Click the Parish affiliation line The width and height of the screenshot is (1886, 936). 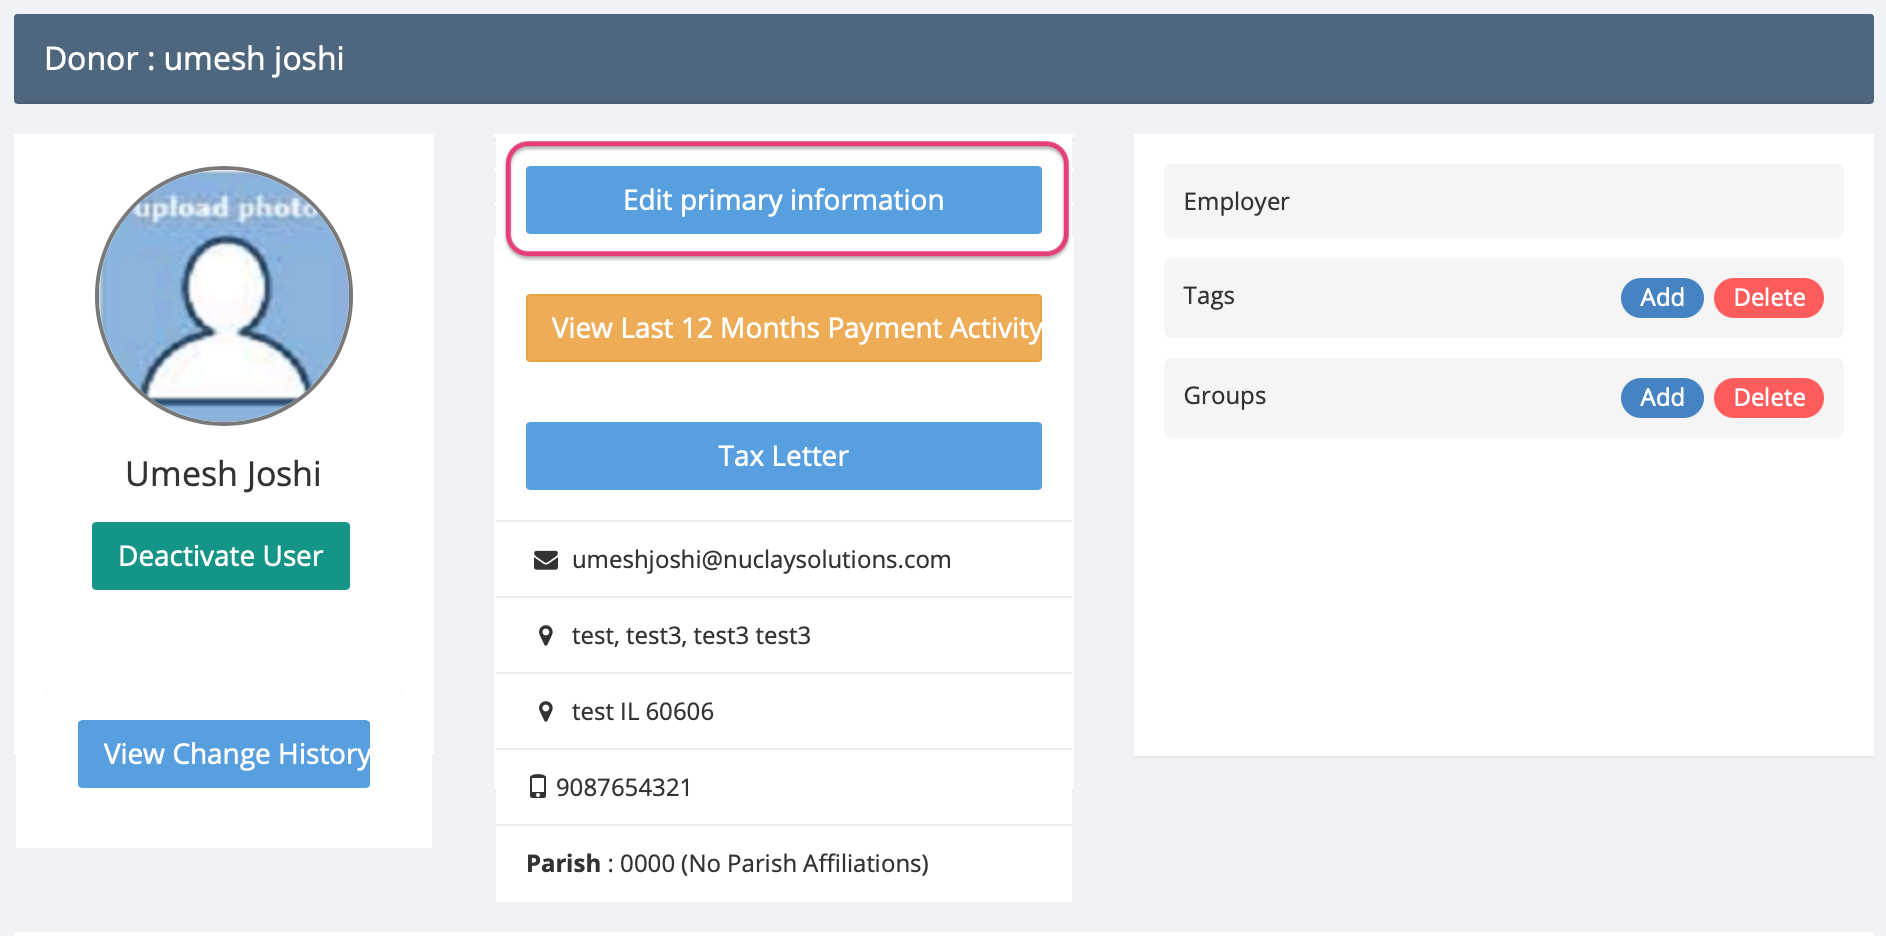pos(728,864)
